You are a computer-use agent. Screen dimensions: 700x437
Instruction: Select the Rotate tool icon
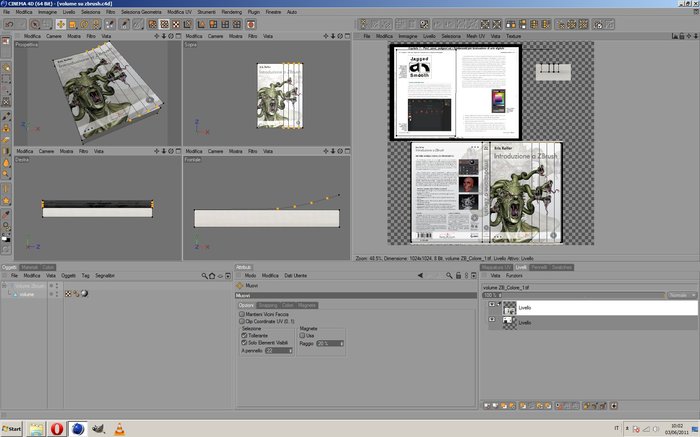point(84,24)
